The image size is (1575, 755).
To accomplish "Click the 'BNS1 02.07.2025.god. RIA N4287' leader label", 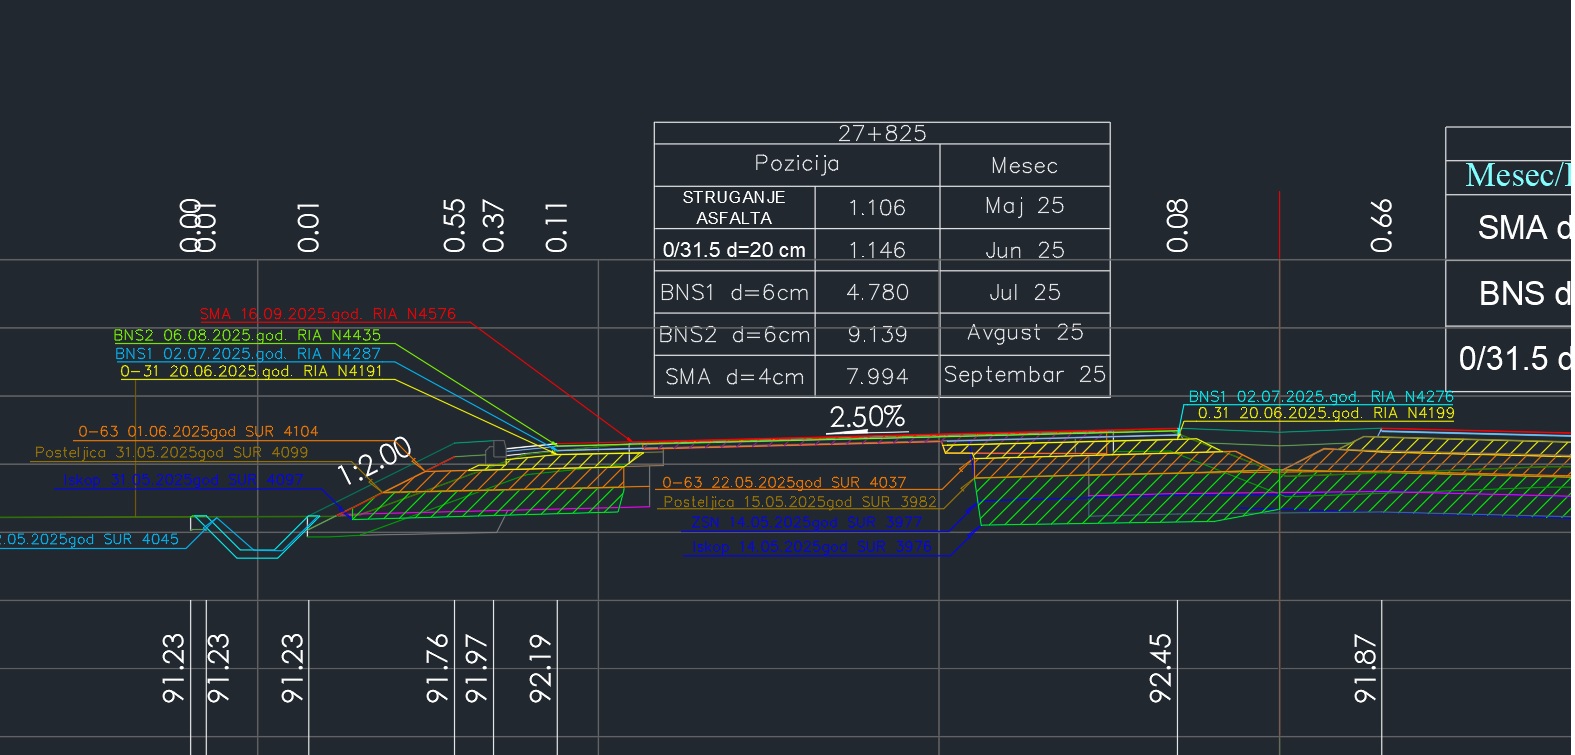I will point(248,354).
